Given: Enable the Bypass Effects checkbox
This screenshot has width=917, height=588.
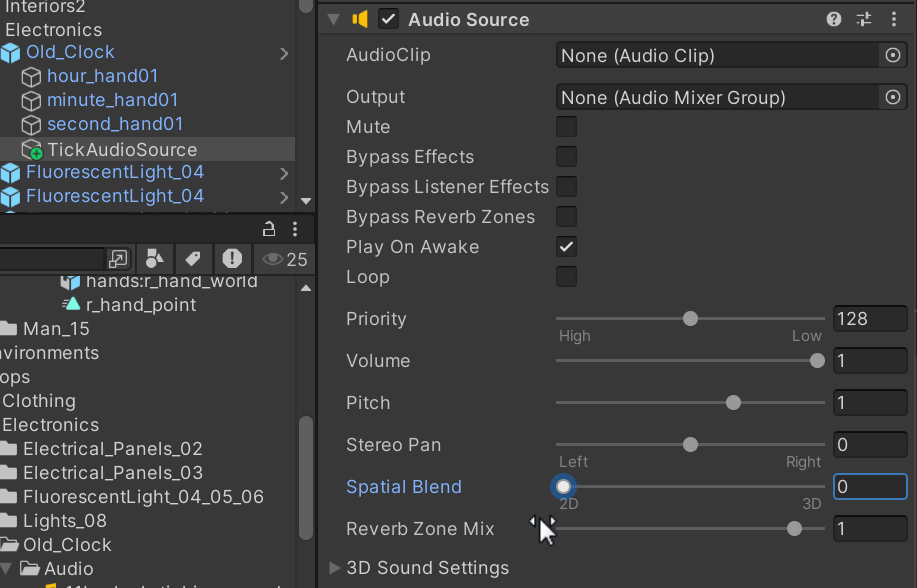Looking at the screenshot, I should click(x=566, y=156).
